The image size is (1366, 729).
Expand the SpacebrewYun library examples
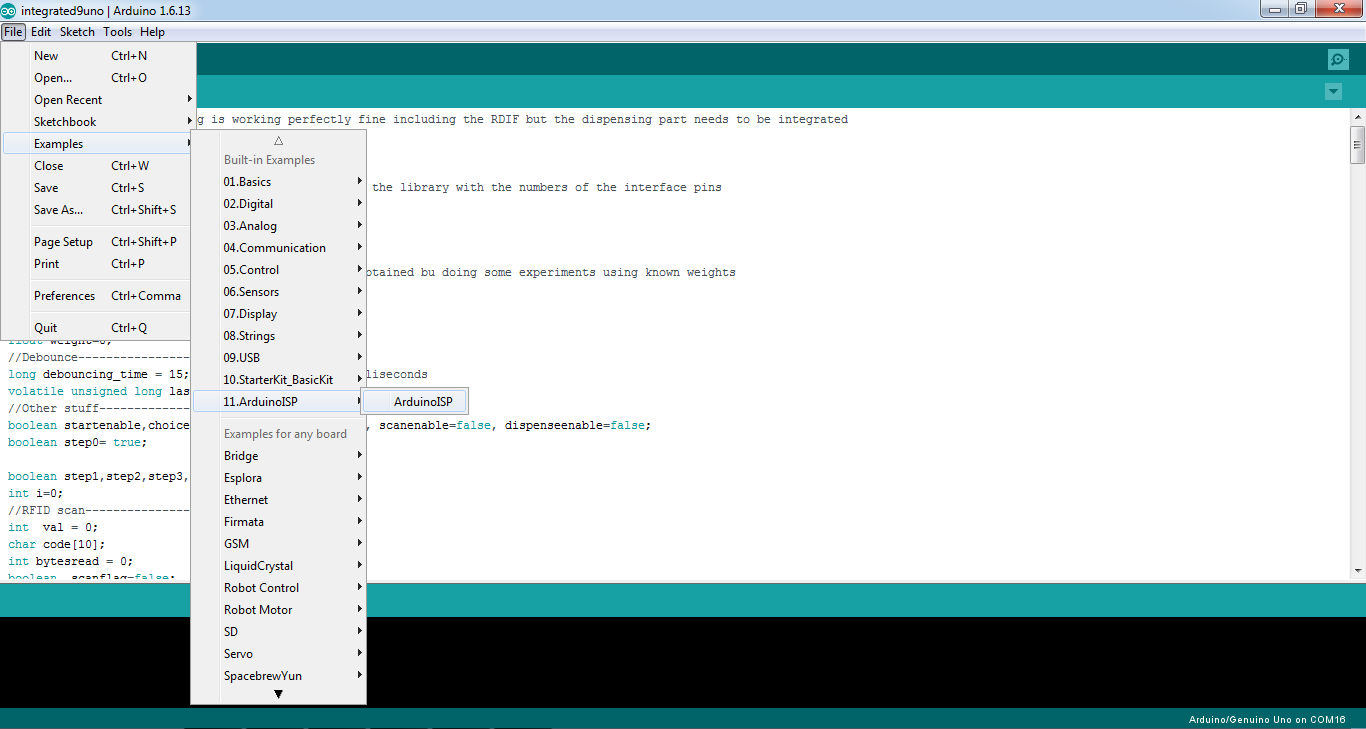click(x=279, y=676)
